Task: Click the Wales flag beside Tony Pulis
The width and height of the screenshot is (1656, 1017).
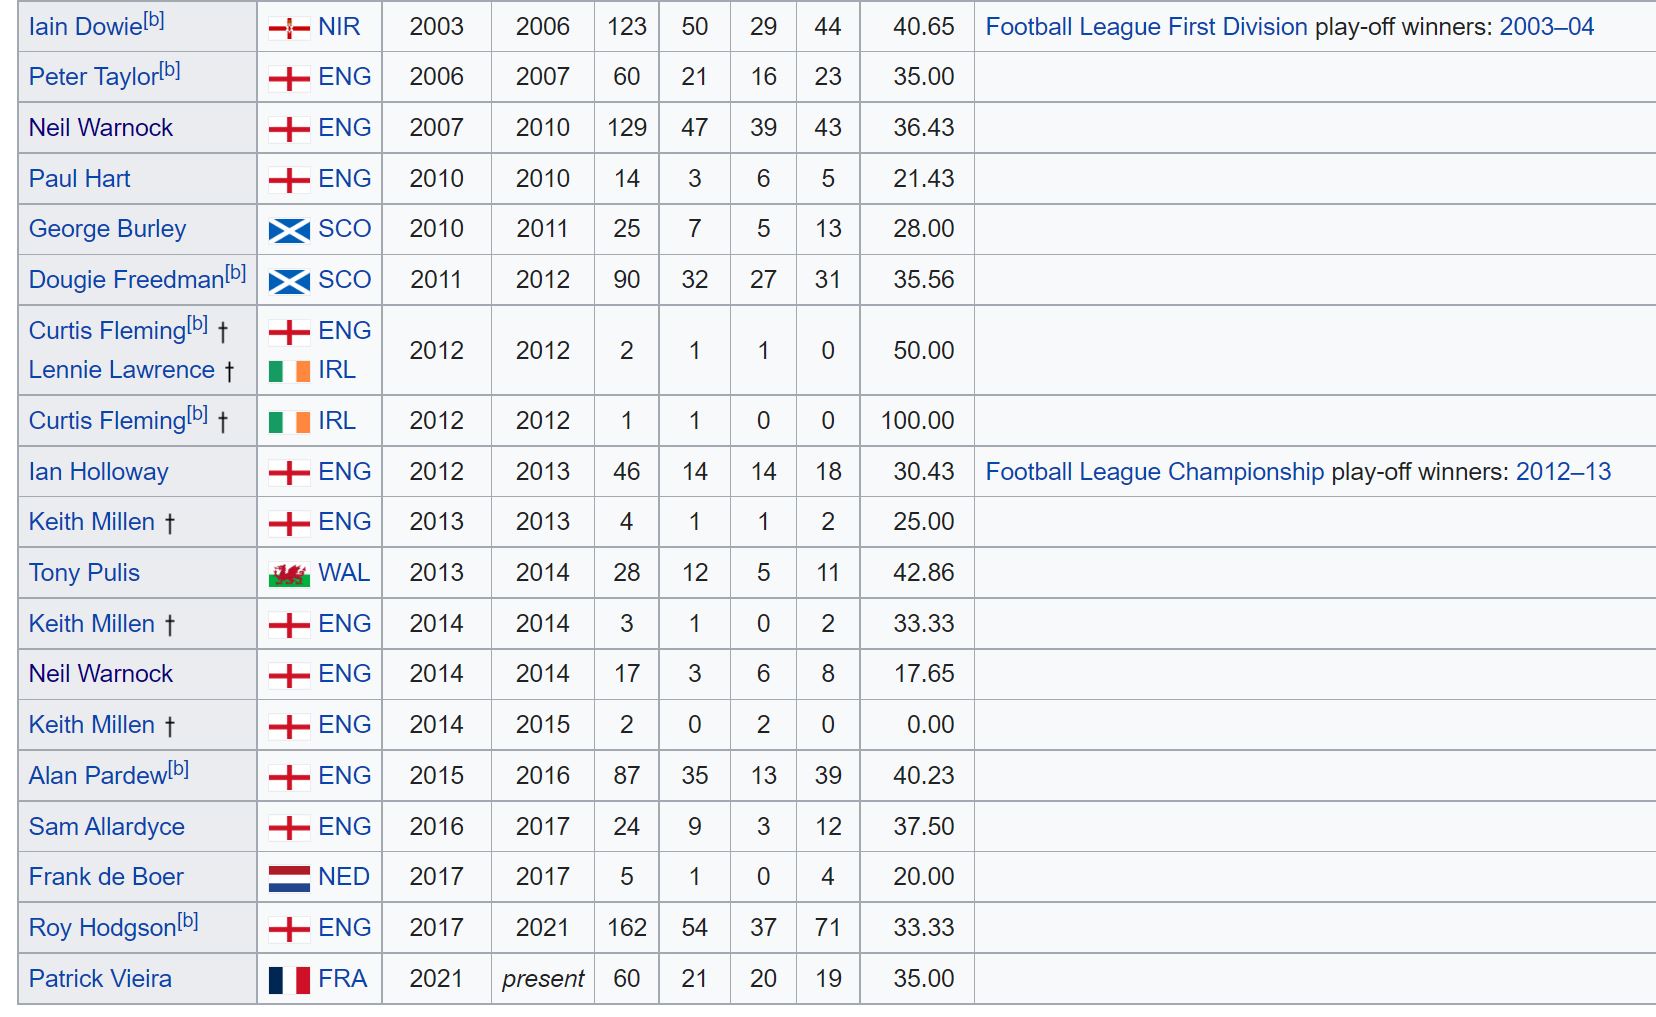Action: tap(289, 574)
